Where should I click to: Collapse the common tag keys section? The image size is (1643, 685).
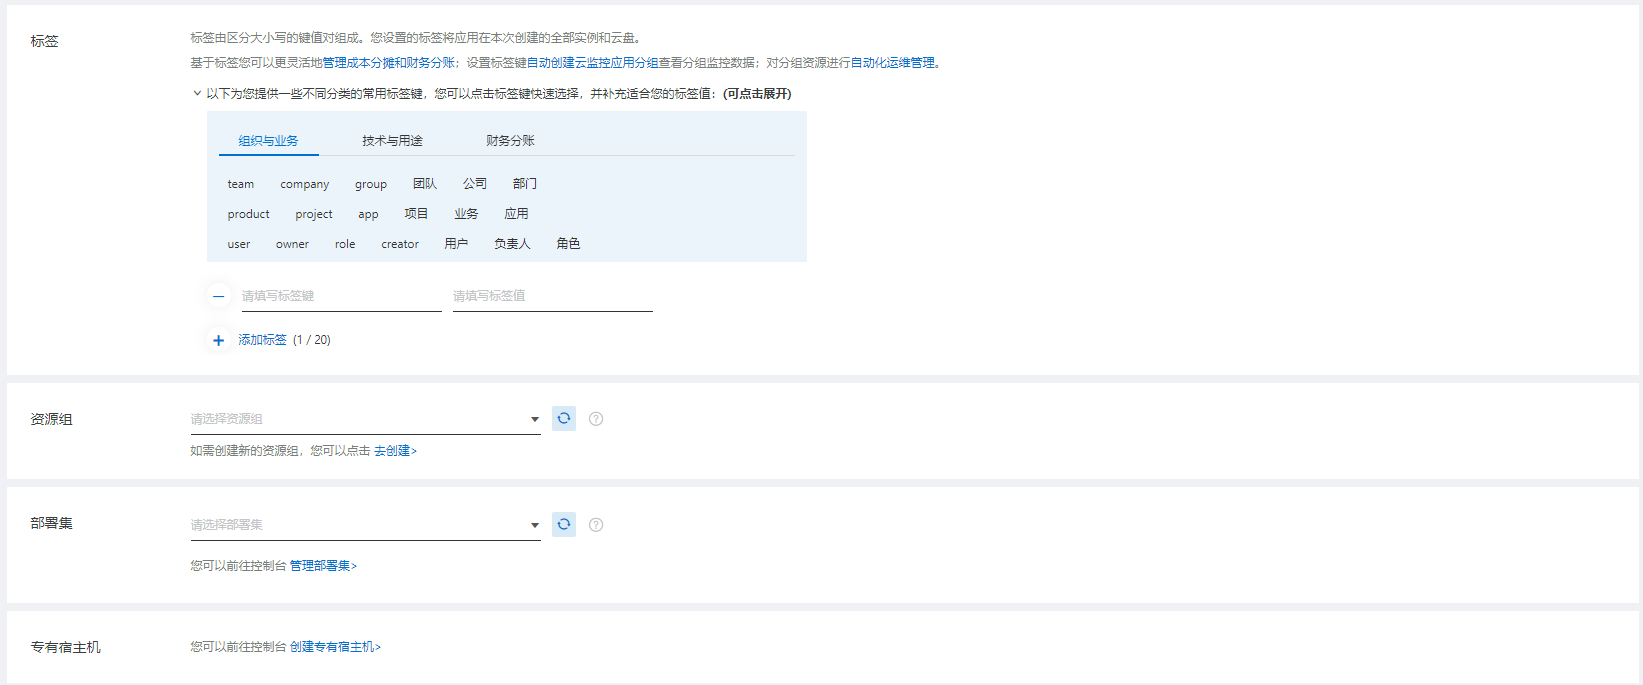[197, 94]
